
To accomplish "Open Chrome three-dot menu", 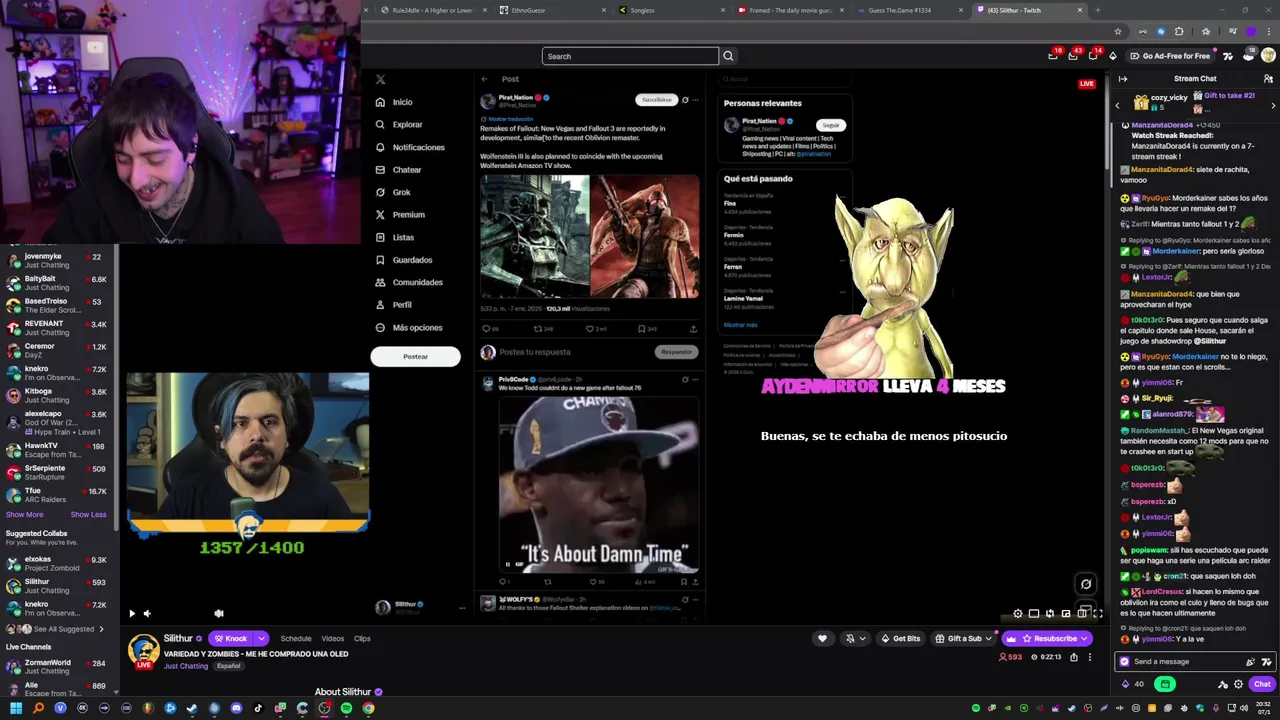I will [1270, 31].
